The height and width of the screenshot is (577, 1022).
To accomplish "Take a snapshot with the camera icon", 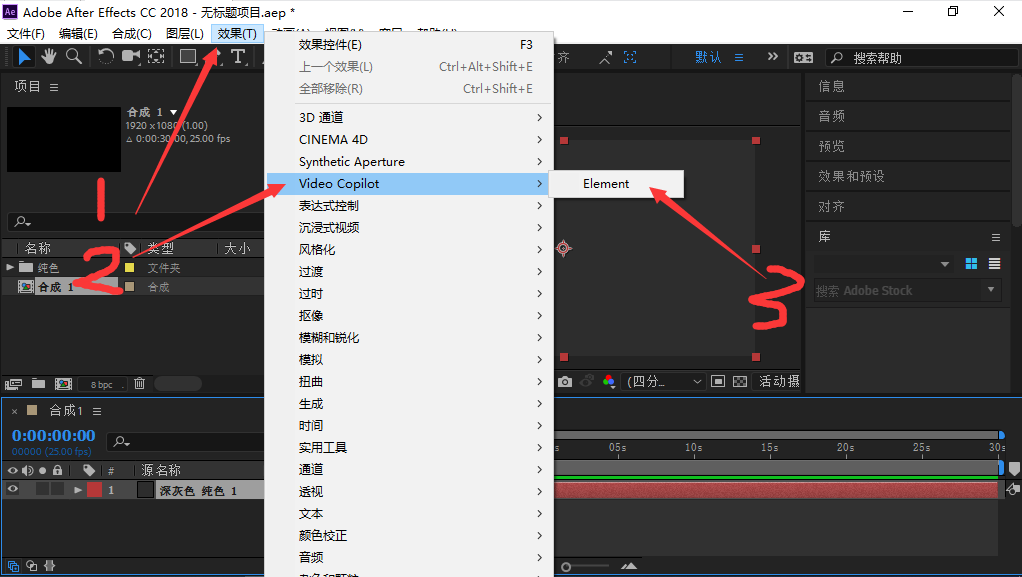I will (565, 381).
